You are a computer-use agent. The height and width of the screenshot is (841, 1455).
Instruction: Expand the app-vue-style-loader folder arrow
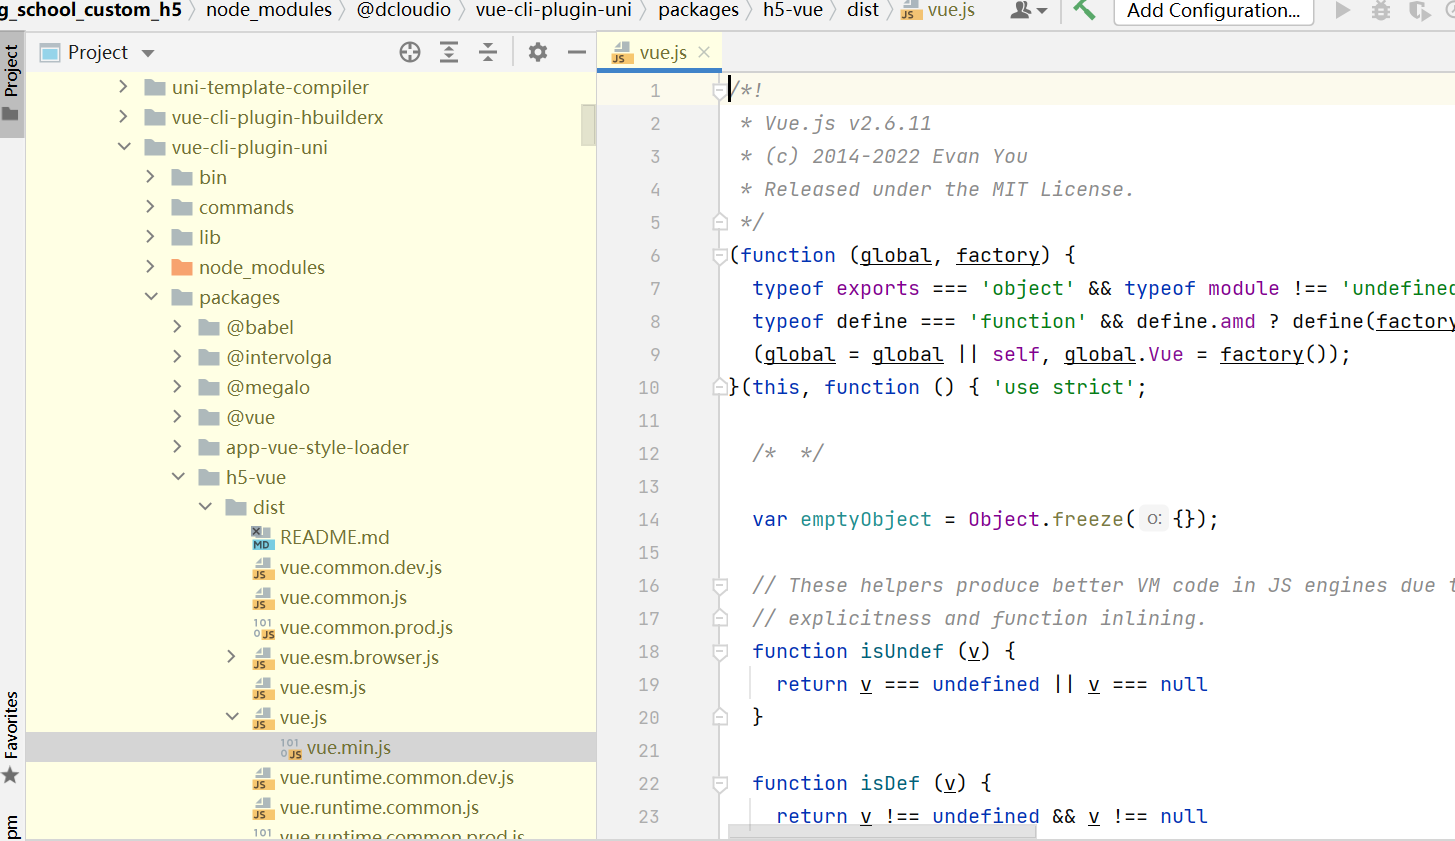point(177,447)
